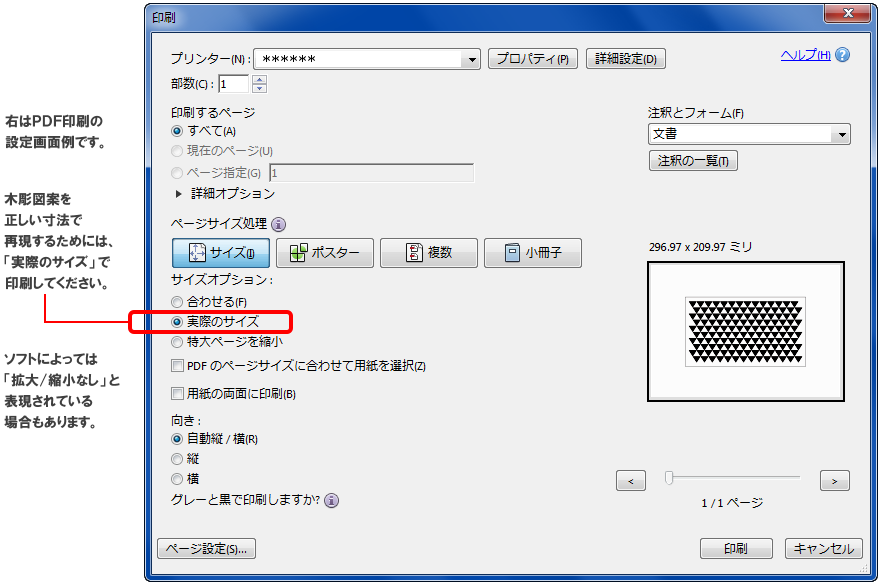Expand 詳細オプション disclosure triangle
The height and width of the screenshot is (586, 882).
(x=179, y=194)
